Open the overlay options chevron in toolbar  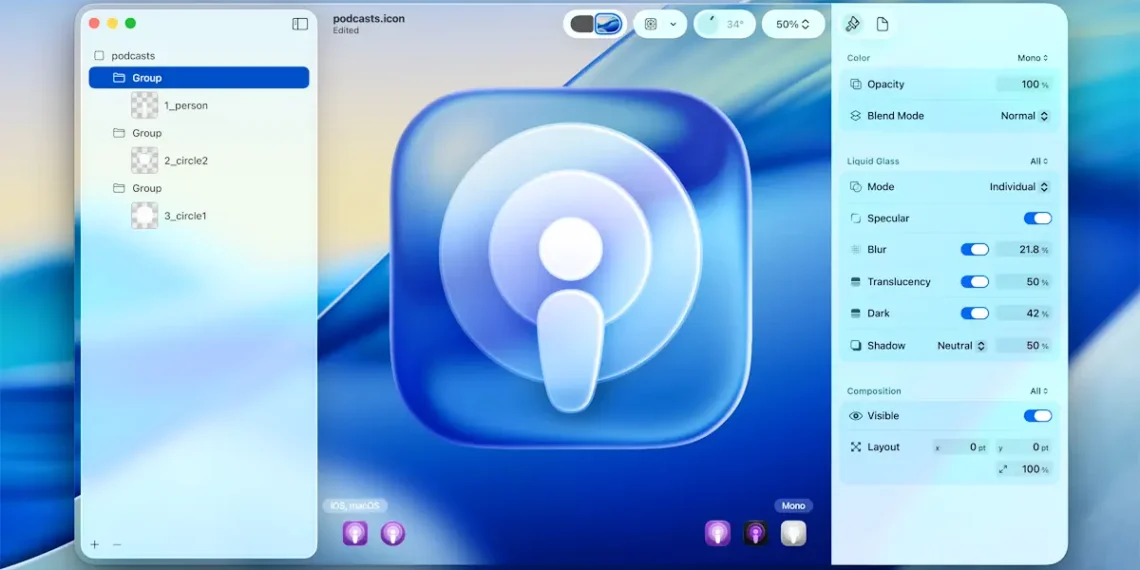click(673, 24)
